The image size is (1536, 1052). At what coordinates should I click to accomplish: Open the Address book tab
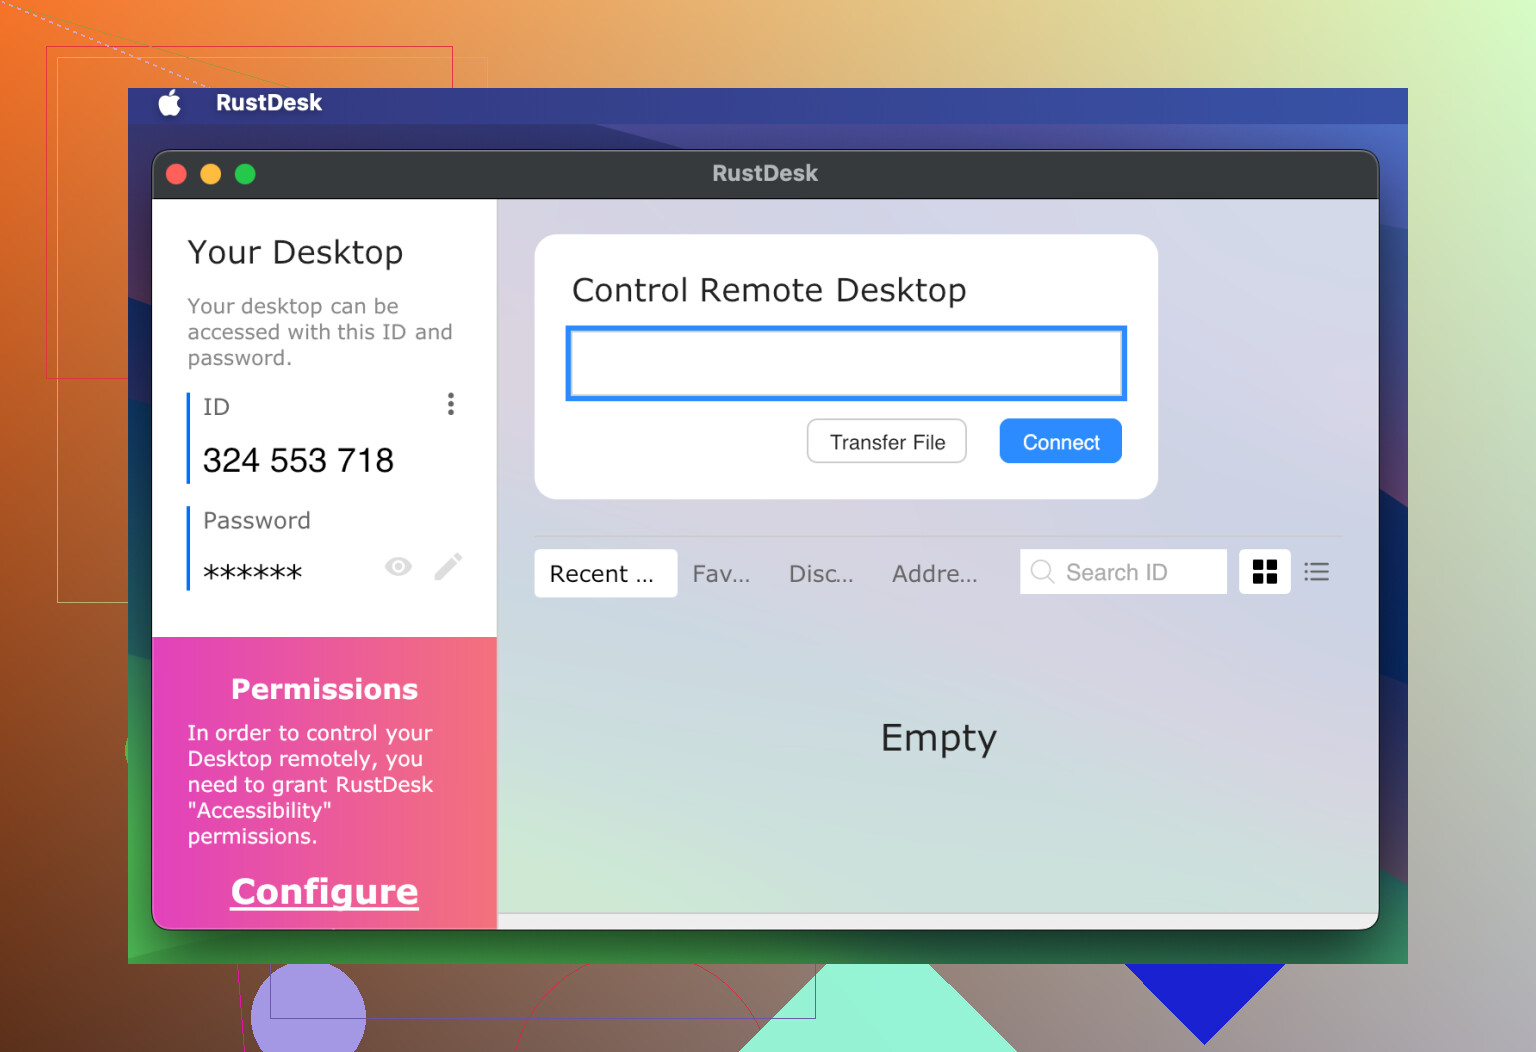(x=935, y=574)
